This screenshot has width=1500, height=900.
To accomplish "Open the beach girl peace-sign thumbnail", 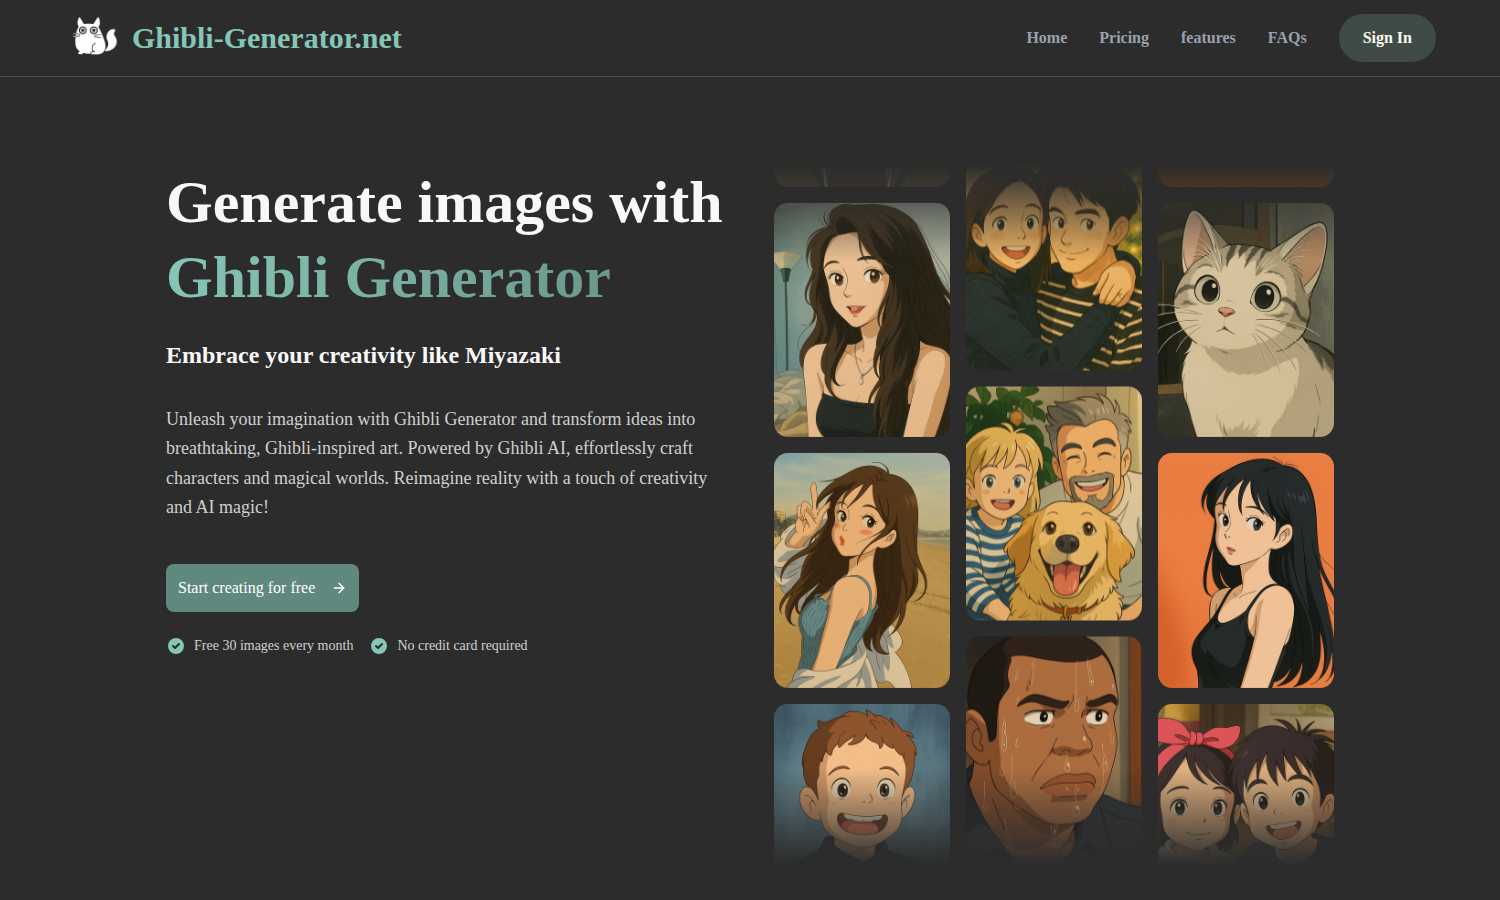I will click(x=862, y=570).
